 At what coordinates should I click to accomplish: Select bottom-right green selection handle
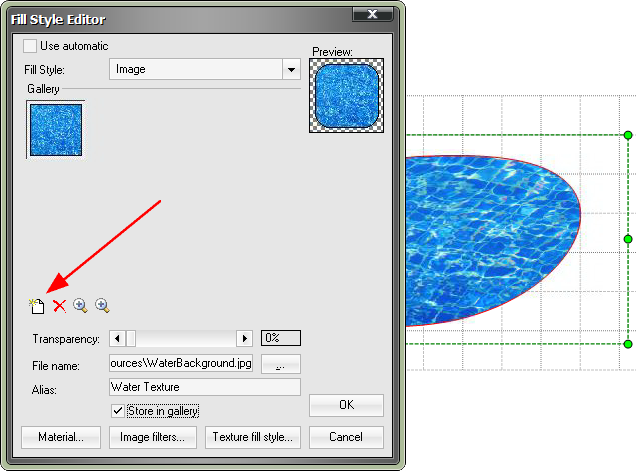628,344
